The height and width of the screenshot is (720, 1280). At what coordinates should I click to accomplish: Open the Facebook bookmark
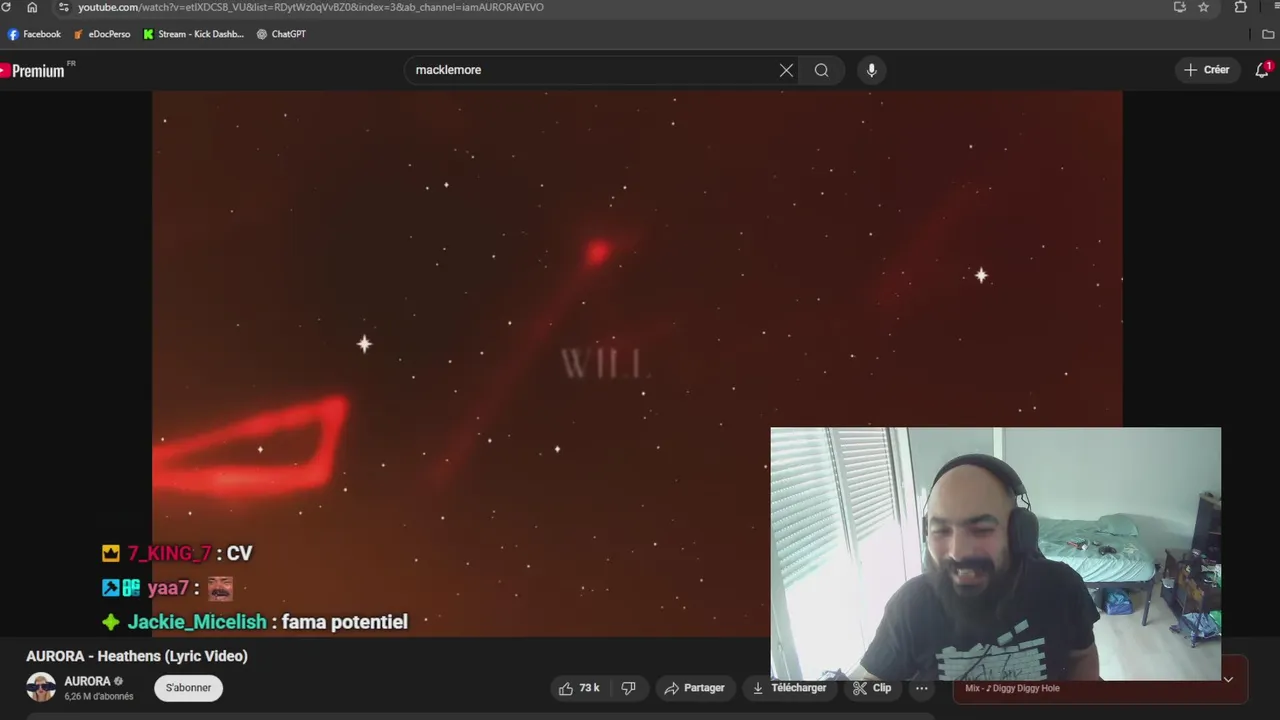[x=35, y=34]
